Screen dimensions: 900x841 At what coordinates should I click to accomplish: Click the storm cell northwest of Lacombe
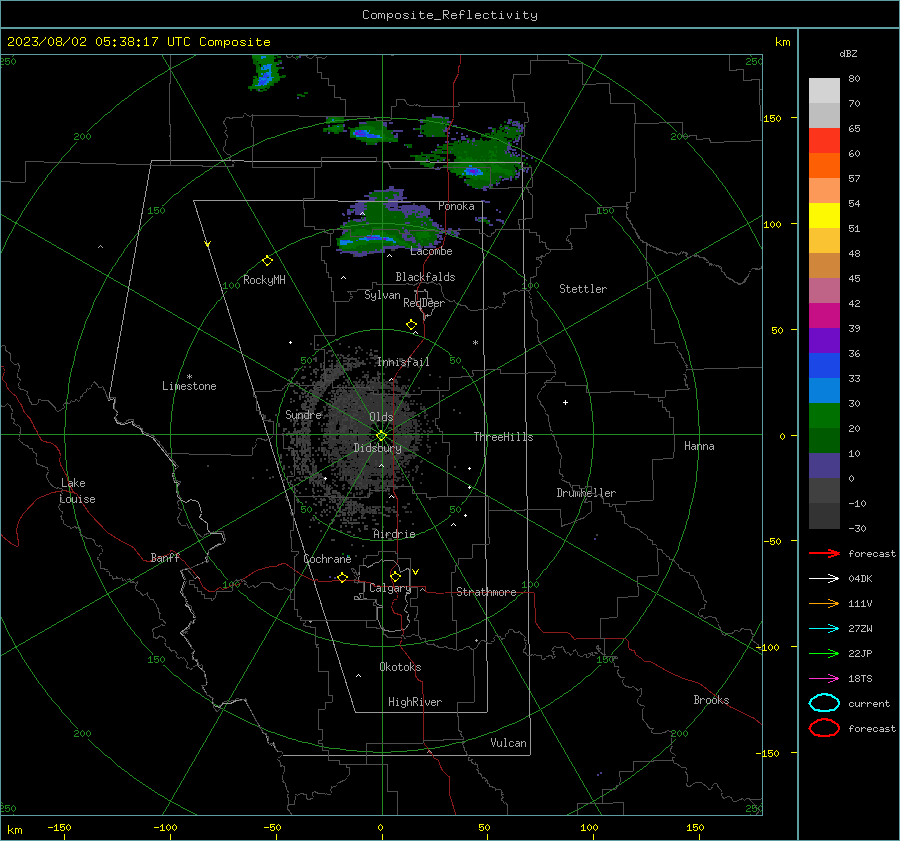(x=390, y=224)
